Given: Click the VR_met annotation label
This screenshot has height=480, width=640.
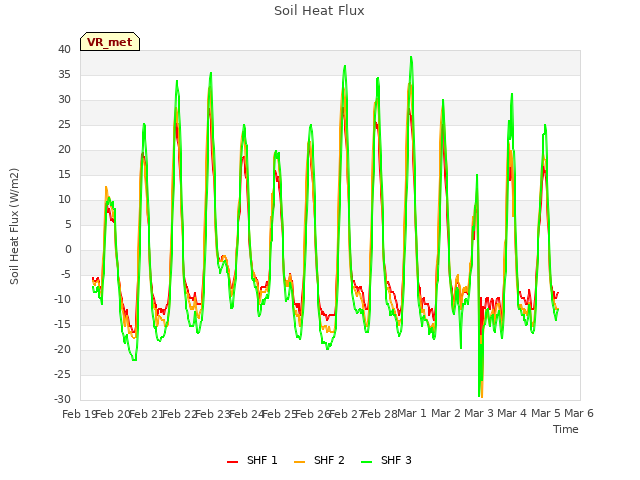Looking at the screenshot, I should coord(110,42).
